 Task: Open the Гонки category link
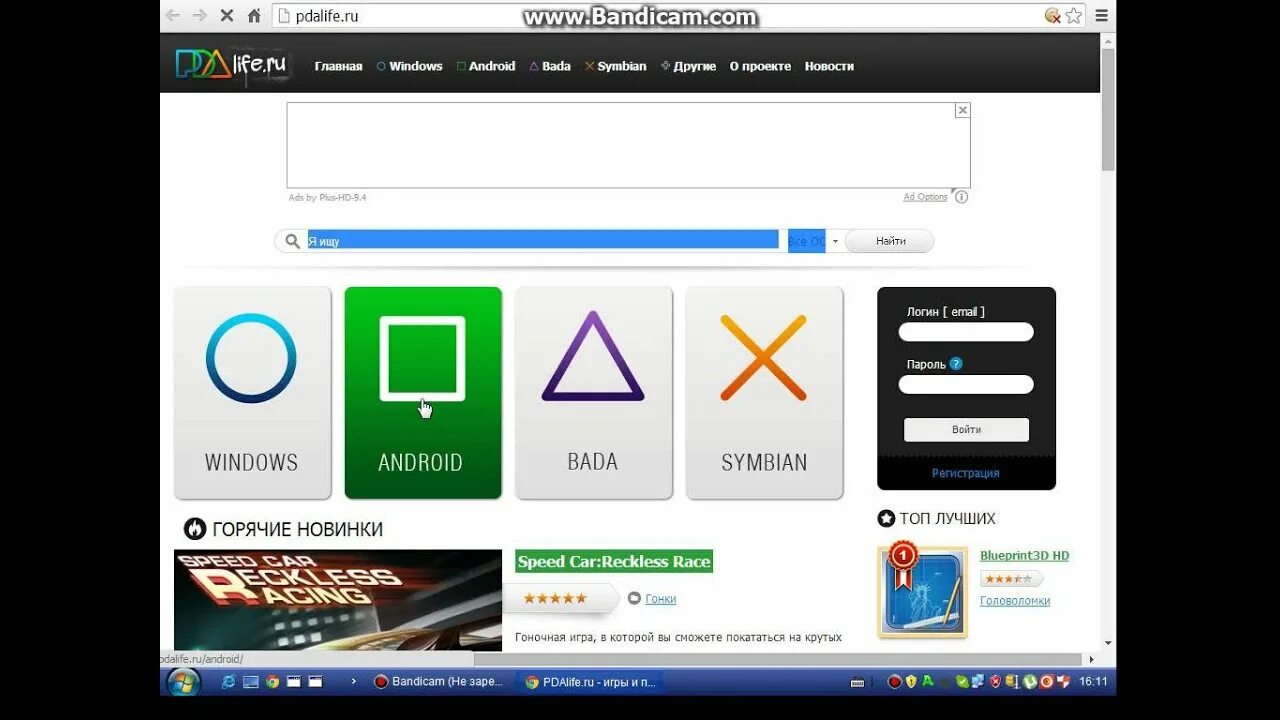click(660, 599)
